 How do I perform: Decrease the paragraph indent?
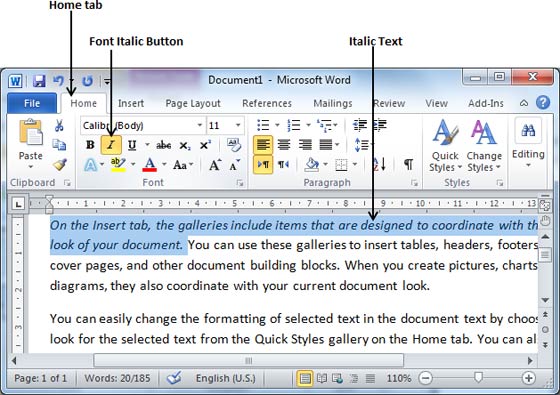pos(360,125)
